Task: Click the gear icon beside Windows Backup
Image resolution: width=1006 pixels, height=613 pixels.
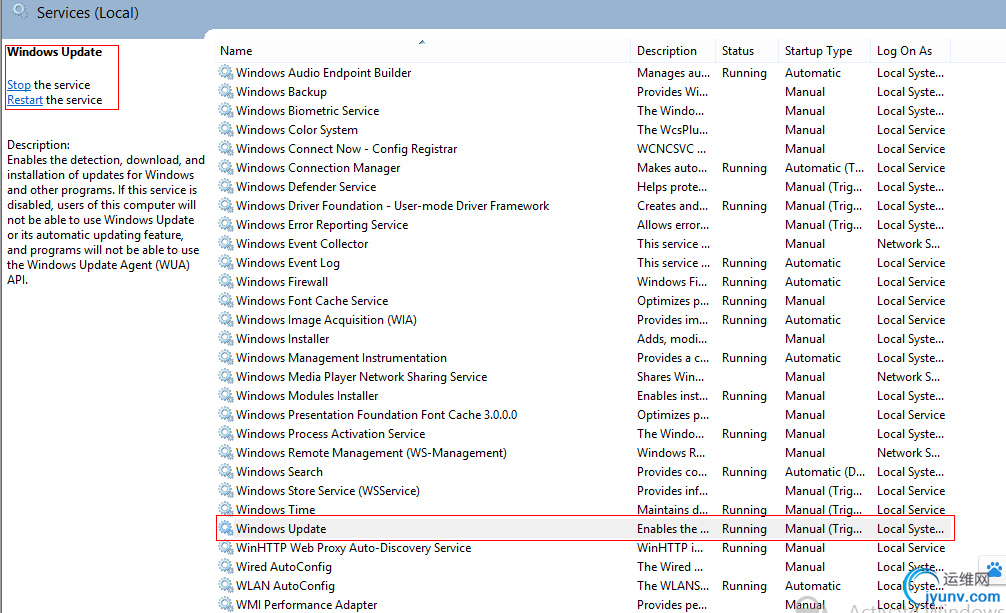Action: pyautogui.click(x=225, y=91)
